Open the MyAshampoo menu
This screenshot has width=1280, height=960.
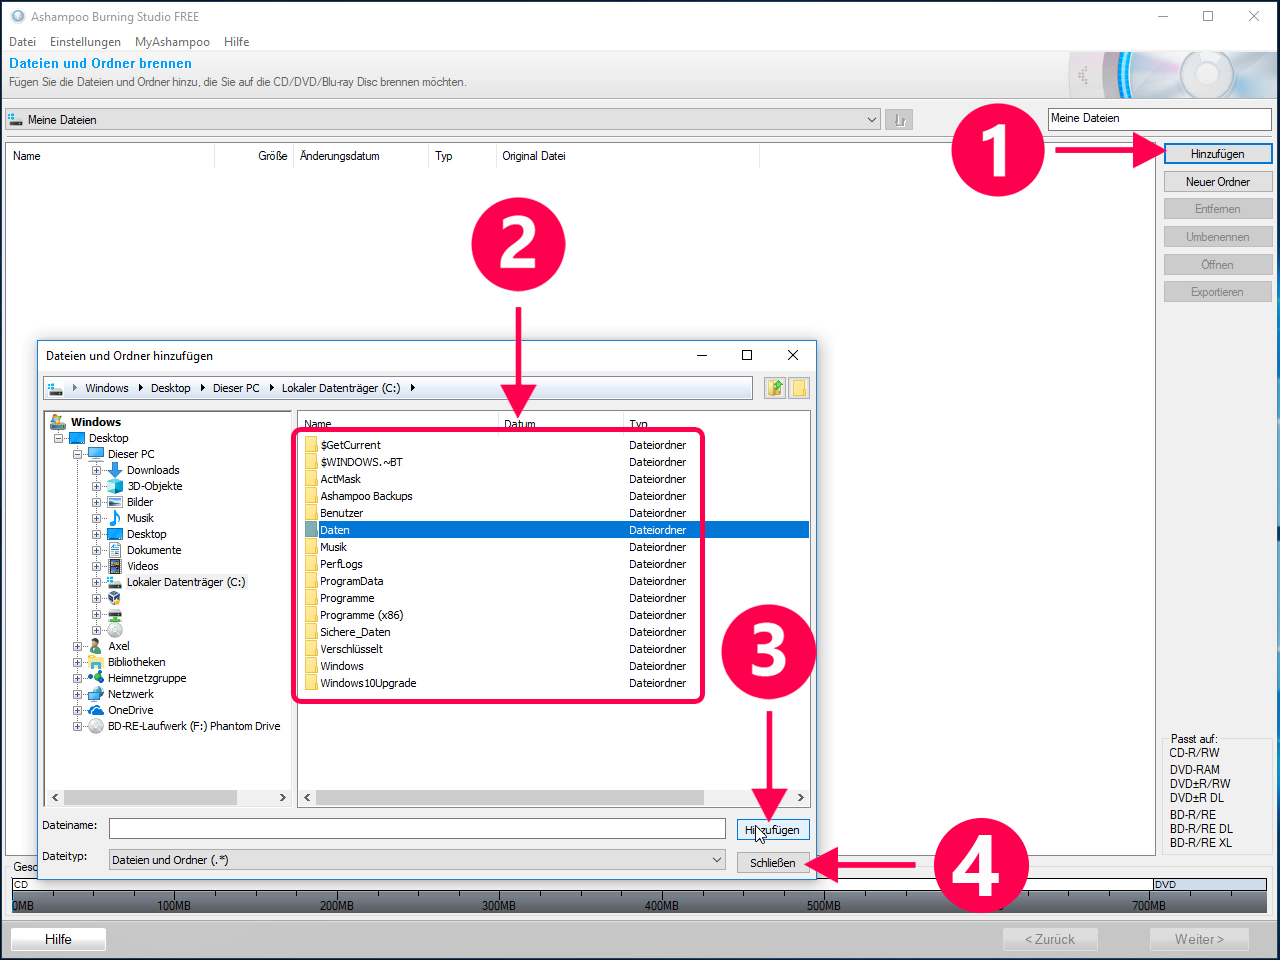pyautogui.click(x=172, y=42)
